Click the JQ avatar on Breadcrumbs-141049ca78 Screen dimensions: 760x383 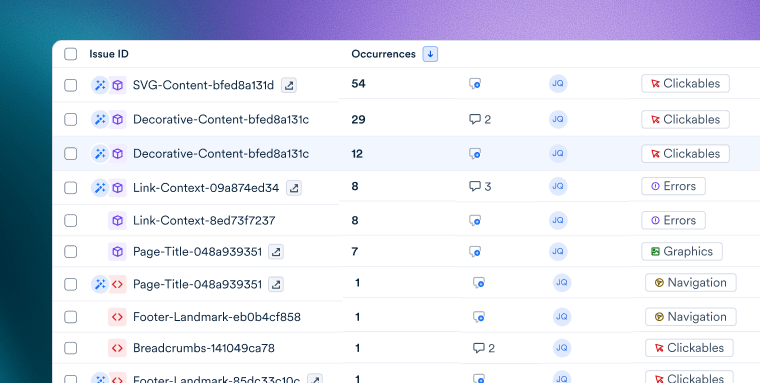(562, 348)
